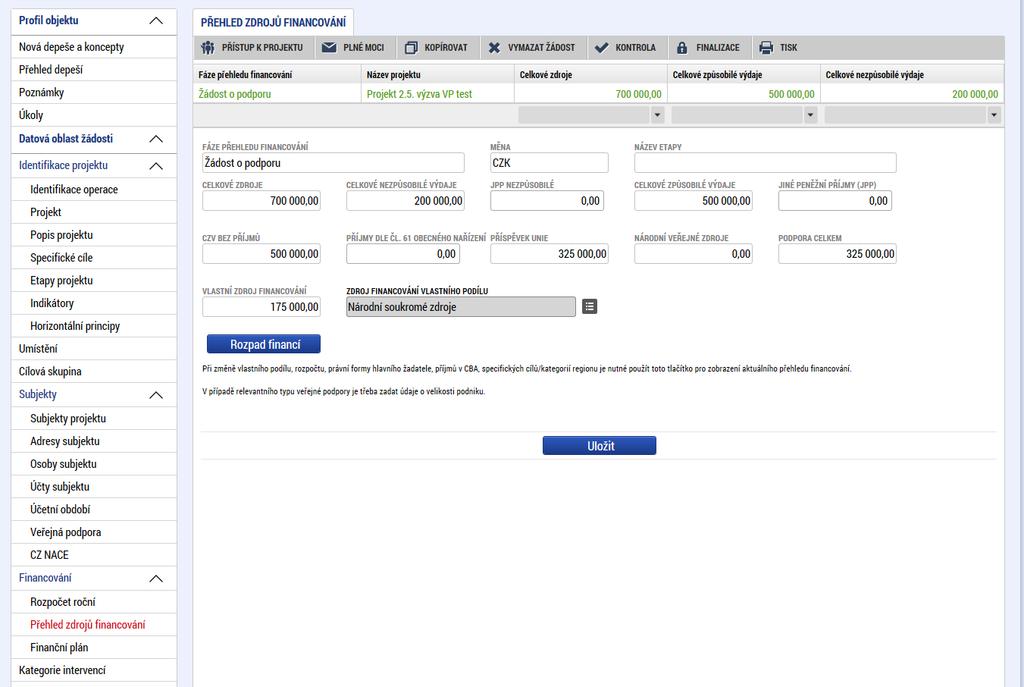
Task: Open the Celkové zdroje filter dropdown
Action: [657, 115]
